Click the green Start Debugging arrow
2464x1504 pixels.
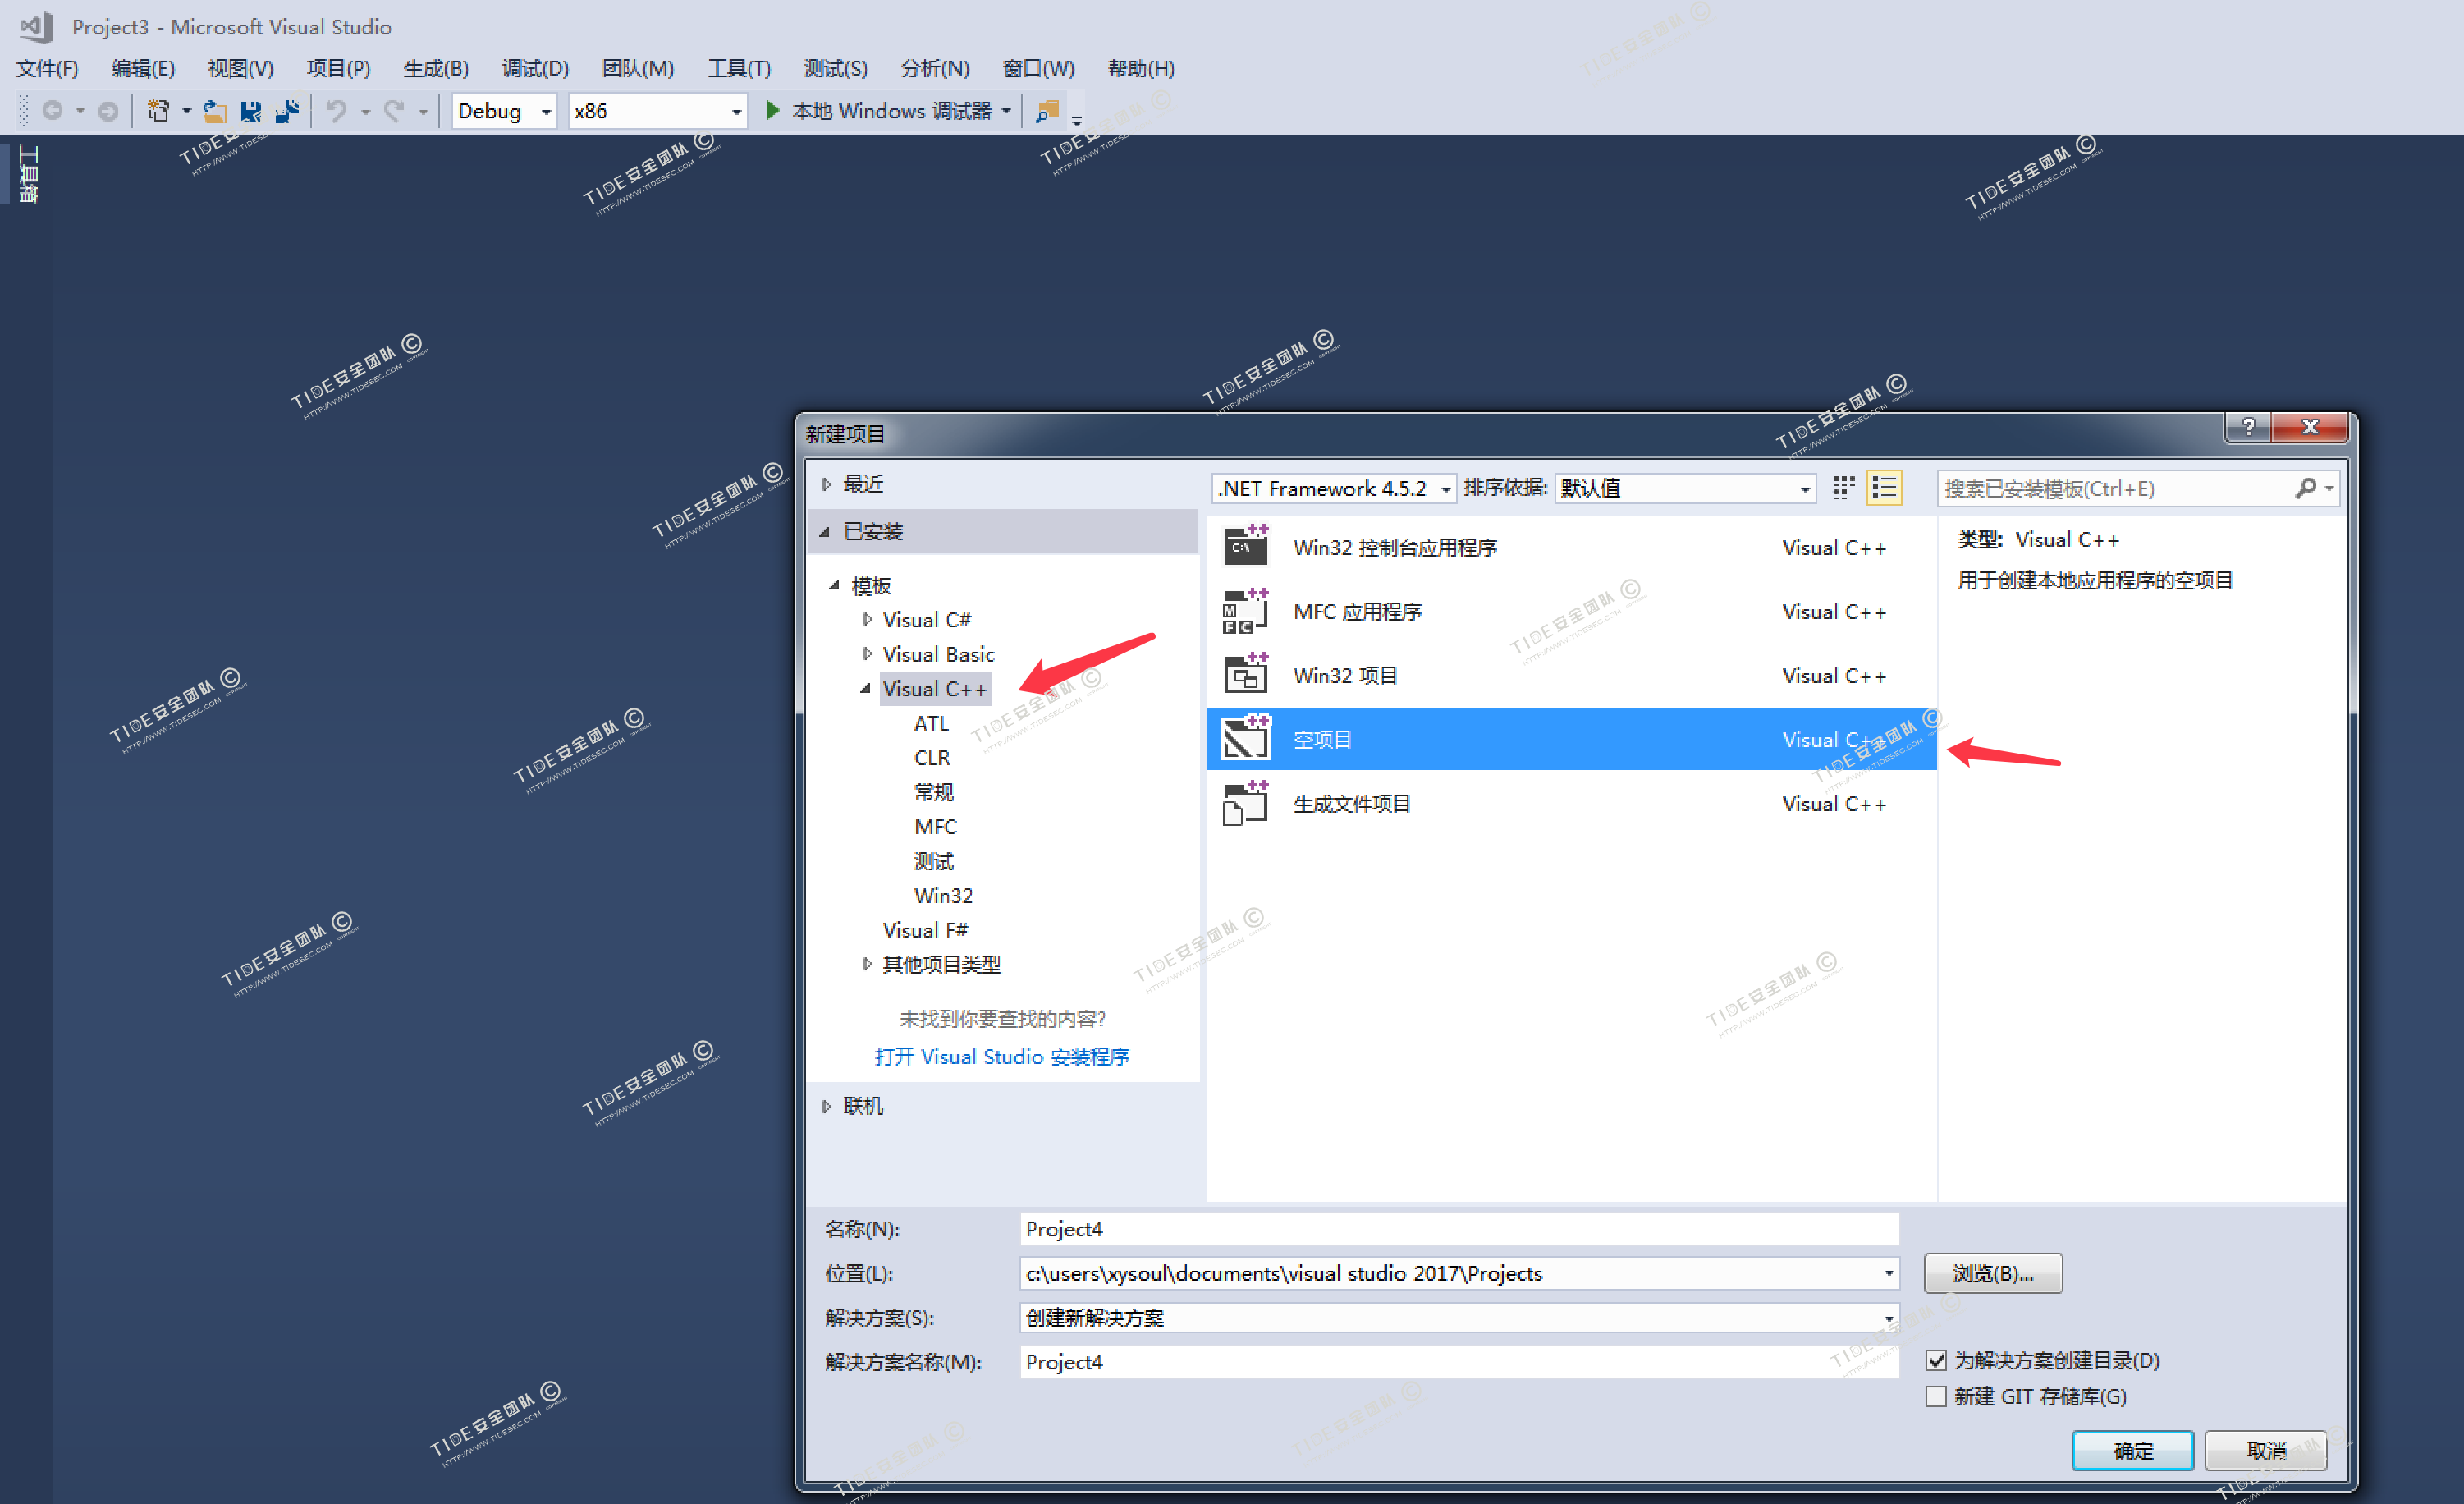[x=772, y=111]
